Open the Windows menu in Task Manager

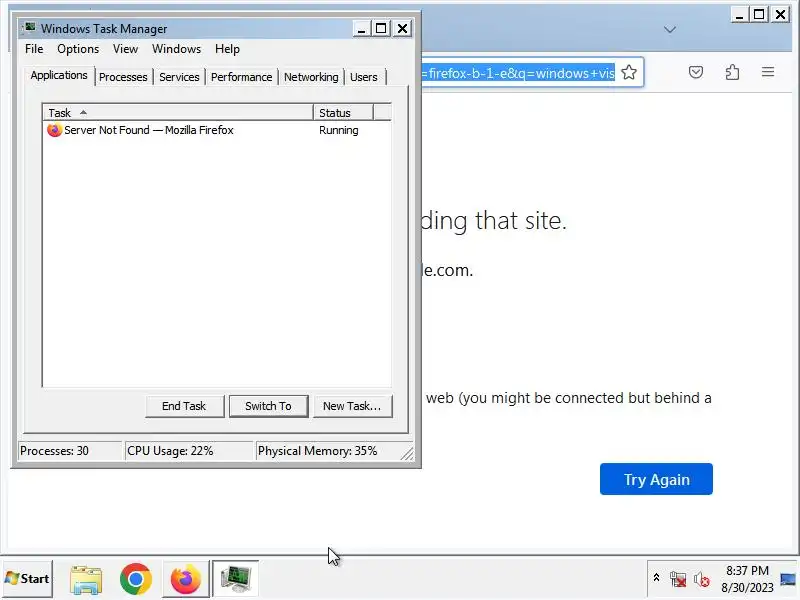point(177,49)
